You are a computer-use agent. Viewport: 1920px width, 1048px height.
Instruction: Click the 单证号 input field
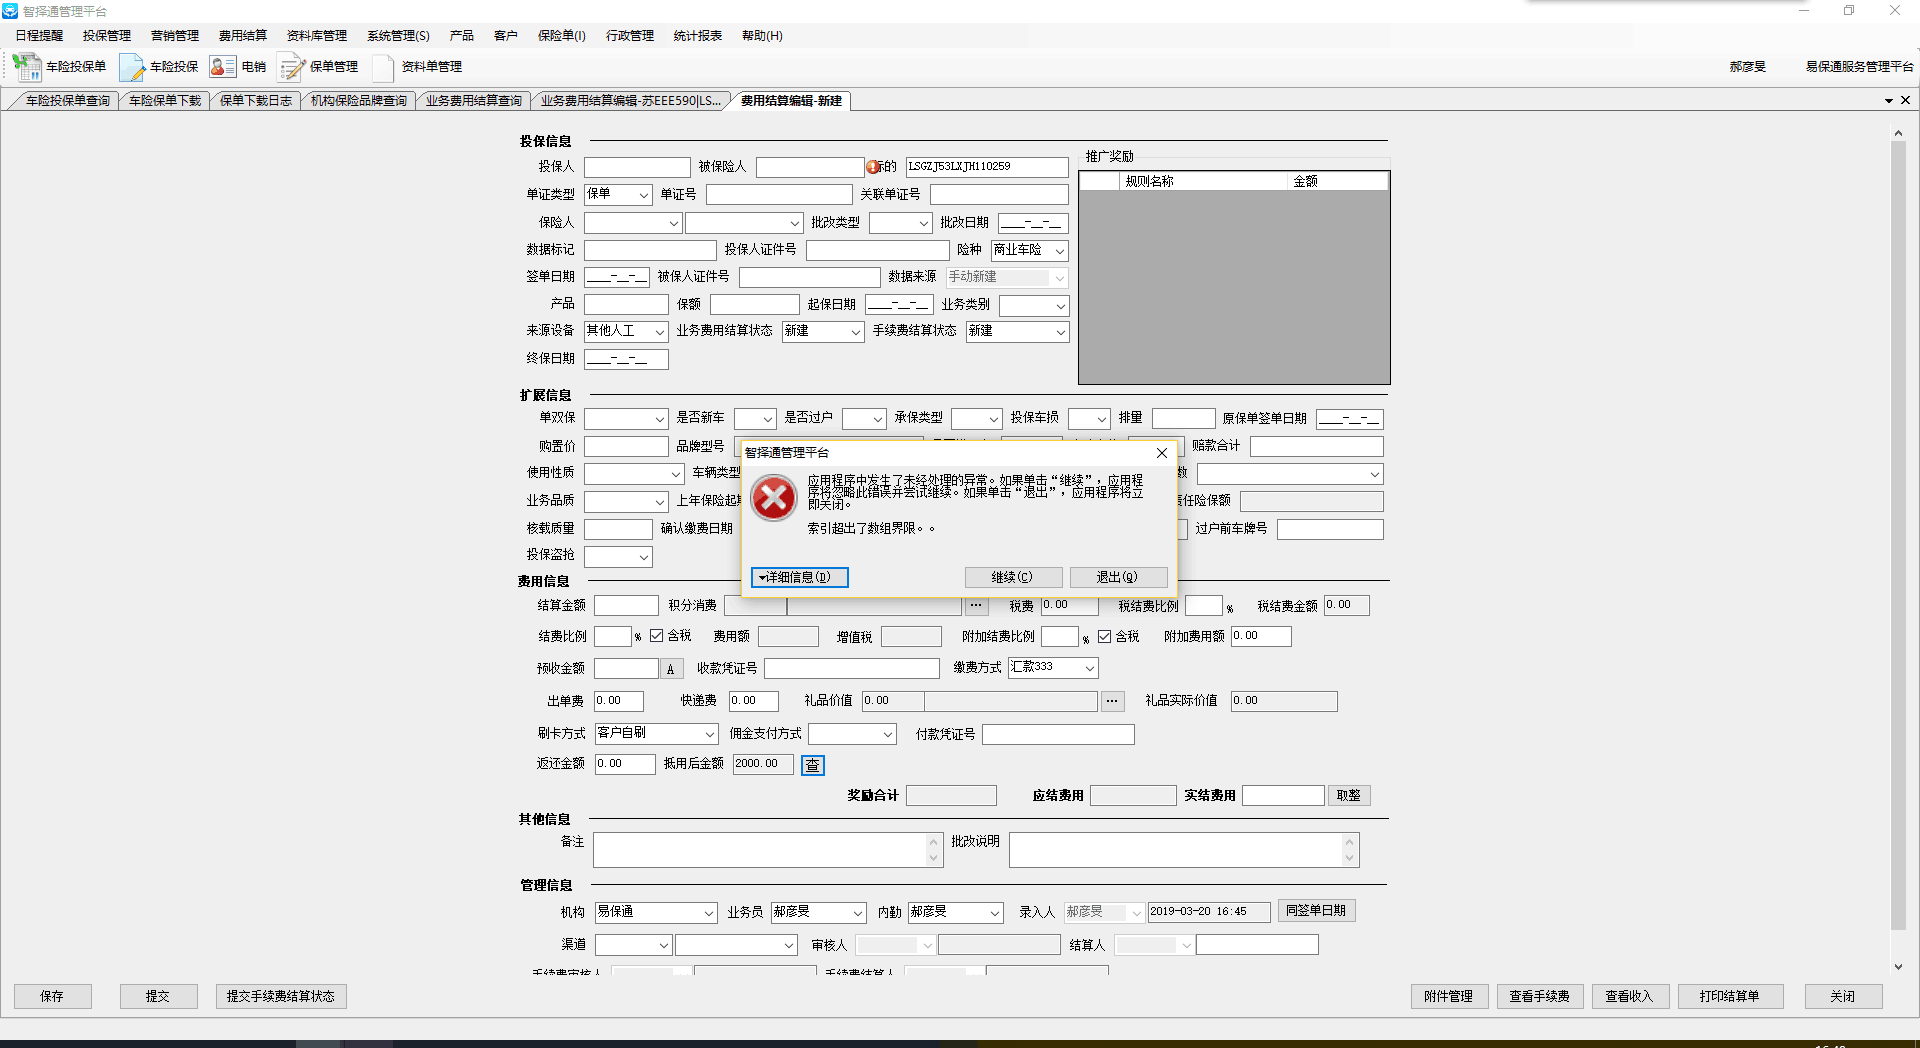(779, 195)
